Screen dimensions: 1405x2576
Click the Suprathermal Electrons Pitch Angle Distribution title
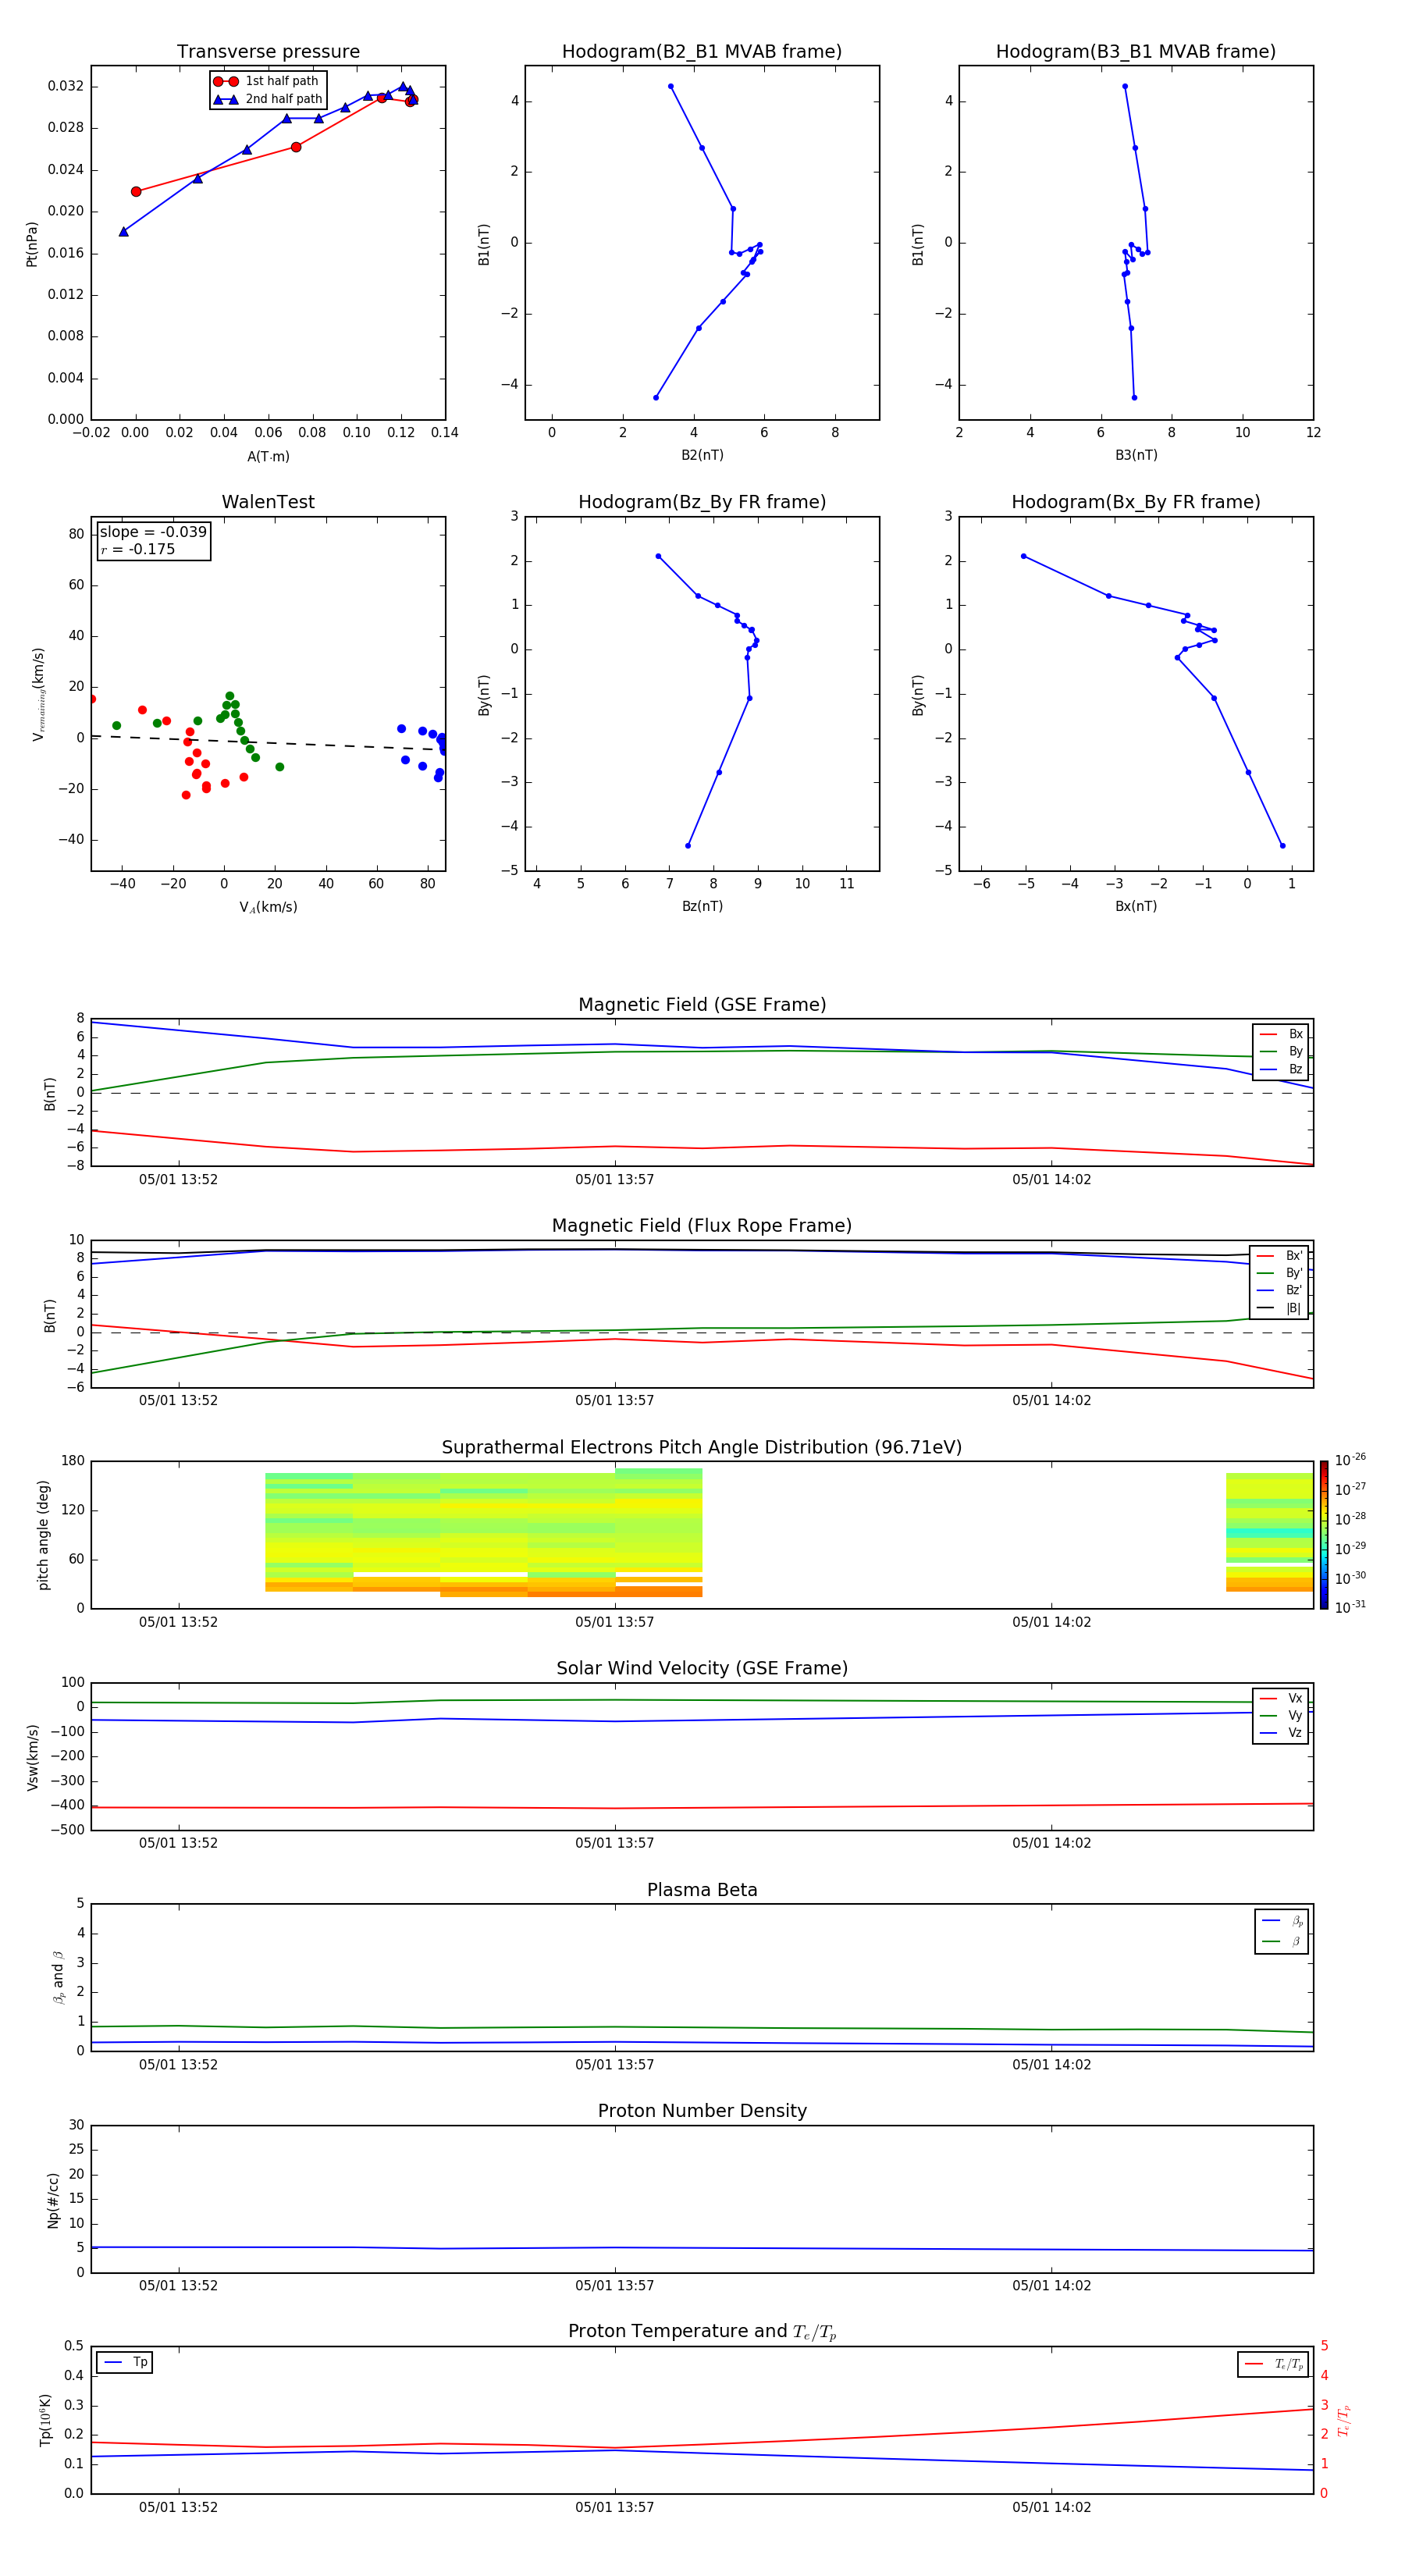click(702, 1448)
